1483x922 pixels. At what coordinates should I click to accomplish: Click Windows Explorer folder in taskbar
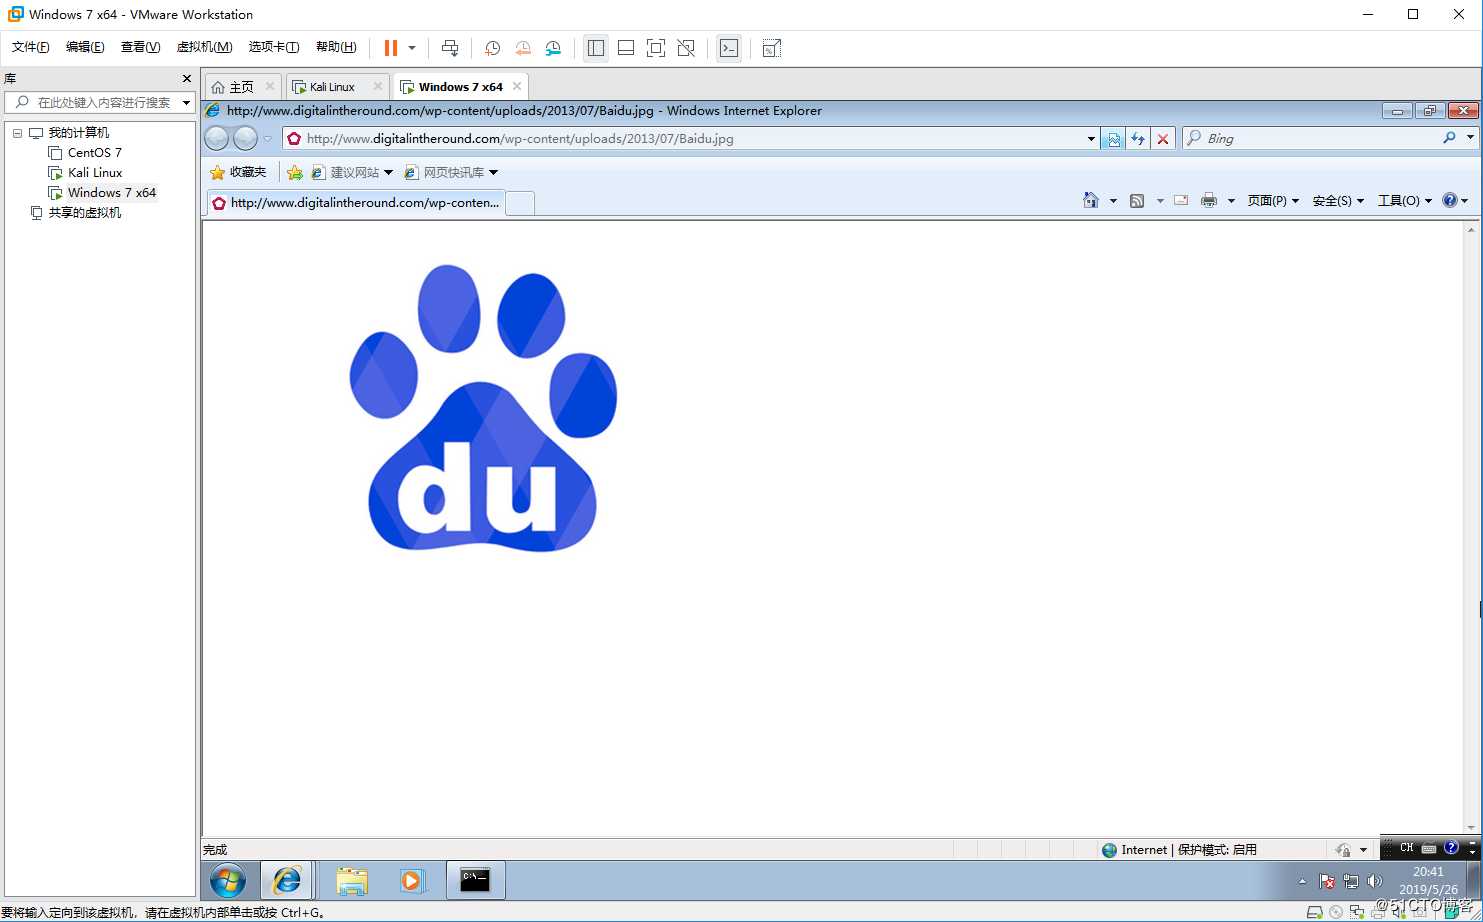[352, 880]
